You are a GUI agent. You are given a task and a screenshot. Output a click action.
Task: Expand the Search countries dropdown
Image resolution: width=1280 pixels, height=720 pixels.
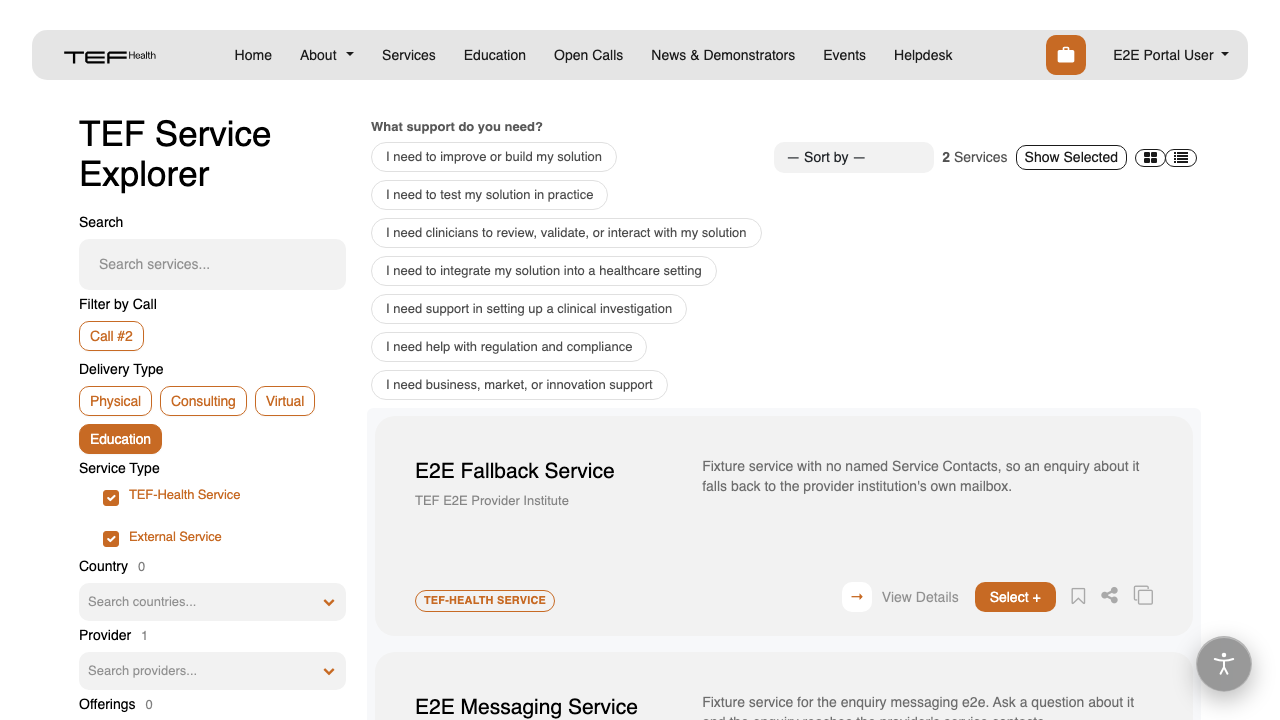pyautogui.click(x=212, y=602)
